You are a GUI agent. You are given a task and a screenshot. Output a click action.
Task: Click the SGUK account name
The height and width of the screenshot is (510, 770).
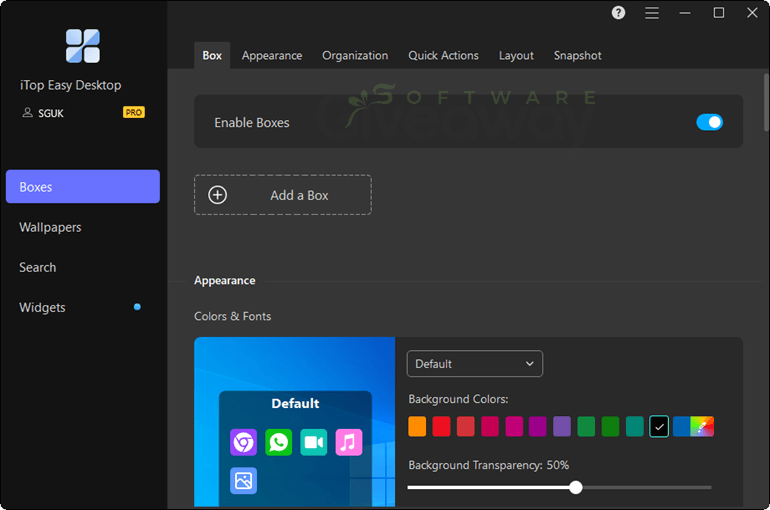[51, 113]
